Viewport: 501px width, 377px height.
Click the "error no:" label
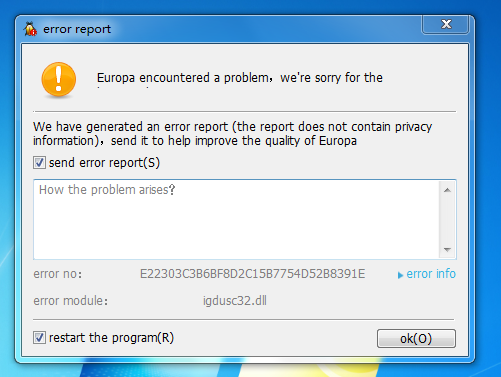pos(58,274)
